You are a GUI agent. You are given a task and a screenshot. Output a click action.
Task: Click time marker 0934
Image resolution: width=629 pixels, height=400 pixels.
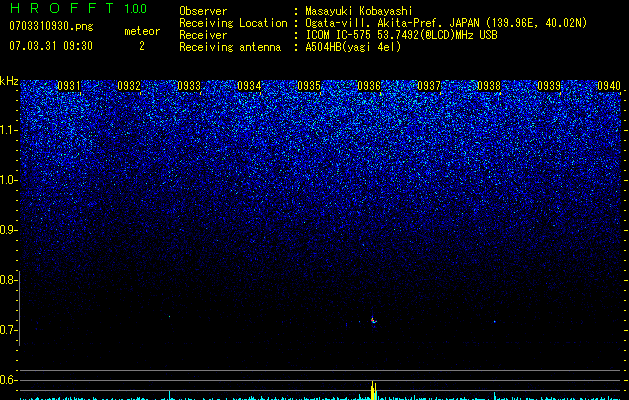coord(249,86)
